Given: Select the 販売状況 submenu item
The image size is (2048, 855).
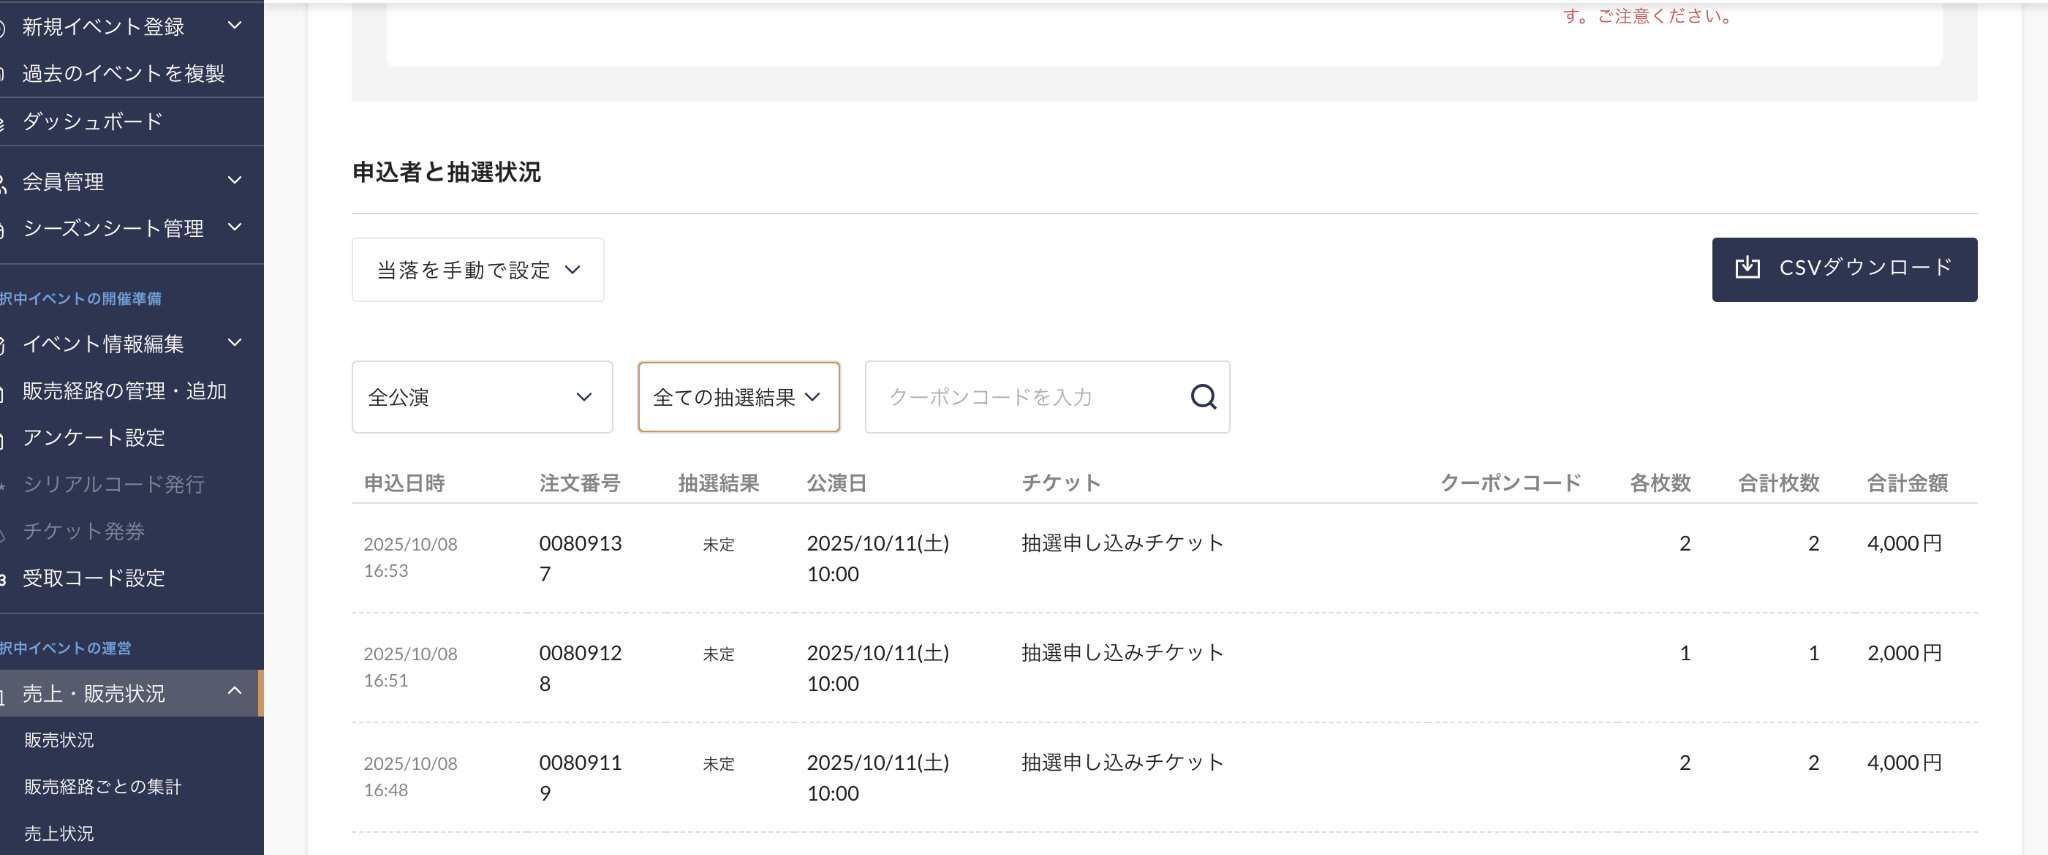Looking at the screenshot, I should pos(59,740).
